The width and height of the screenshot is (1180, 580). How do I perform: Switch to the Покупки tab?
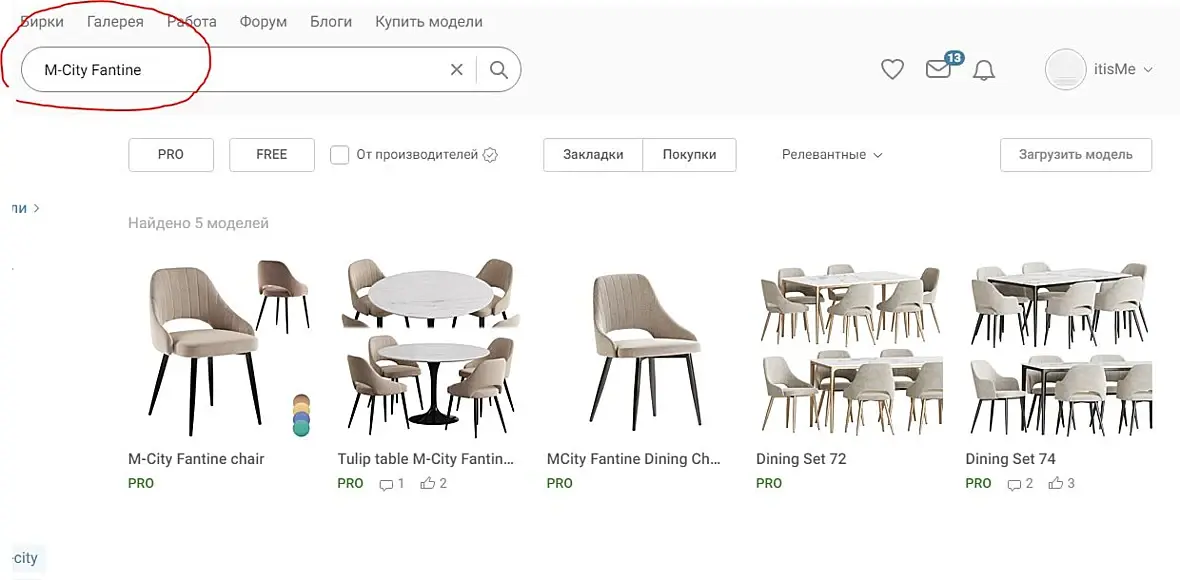point(689,155)
